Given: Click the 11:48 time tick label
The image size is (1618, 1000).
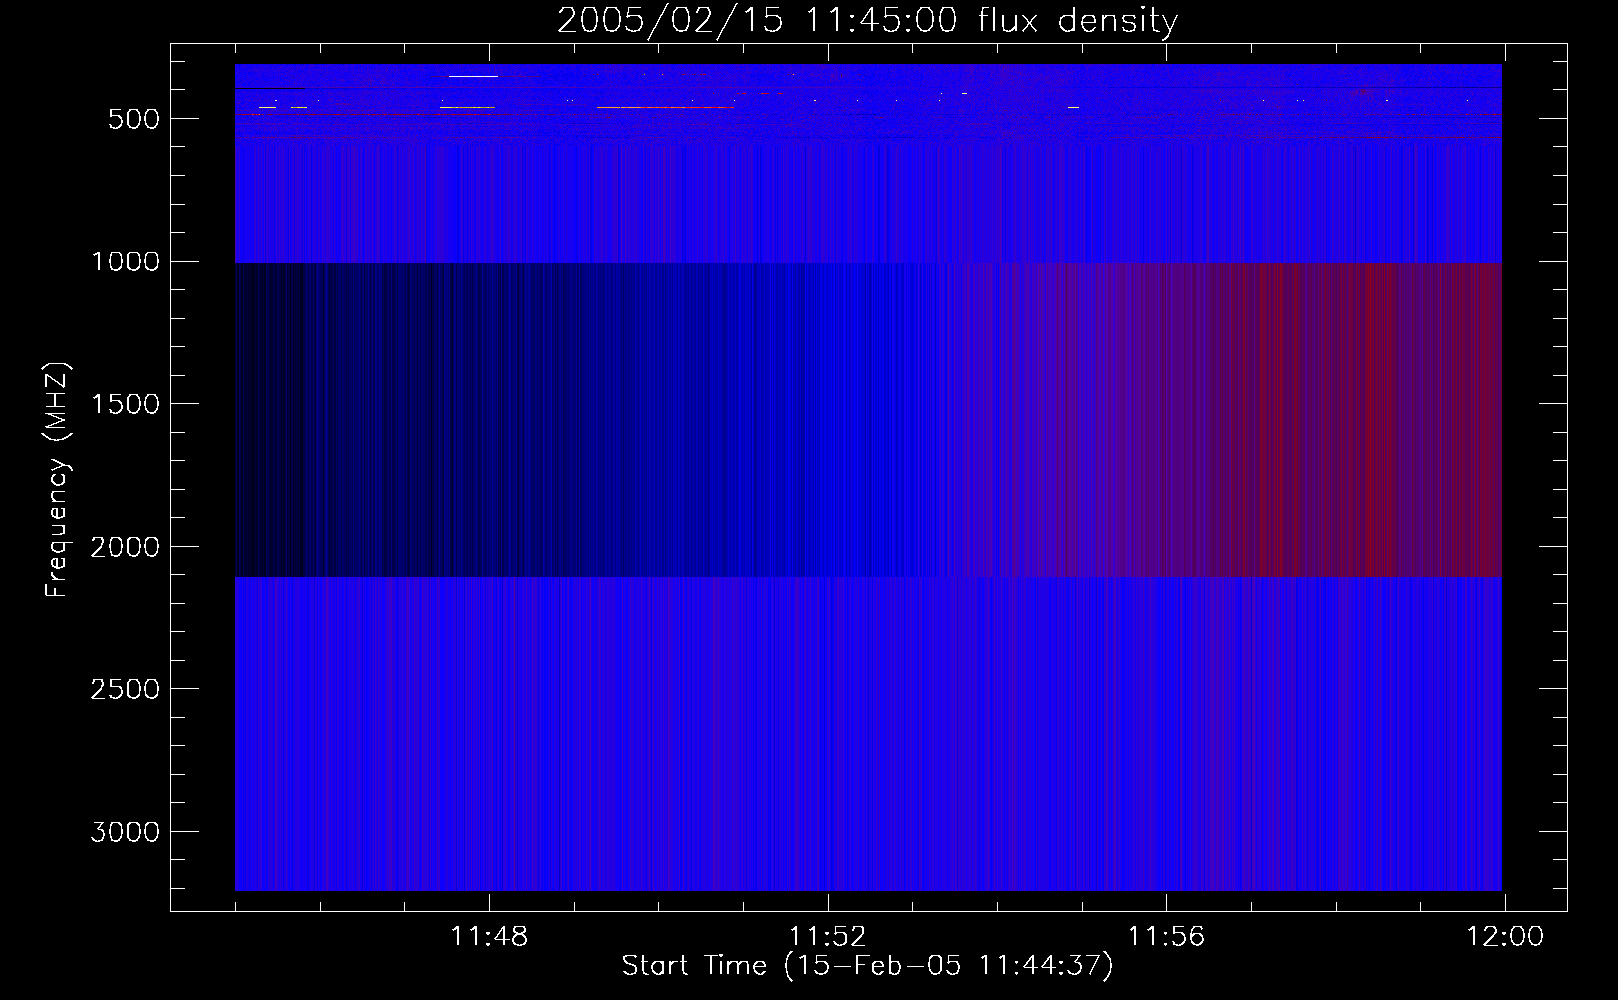Looking at the screenshot, I should coord(489,937).
